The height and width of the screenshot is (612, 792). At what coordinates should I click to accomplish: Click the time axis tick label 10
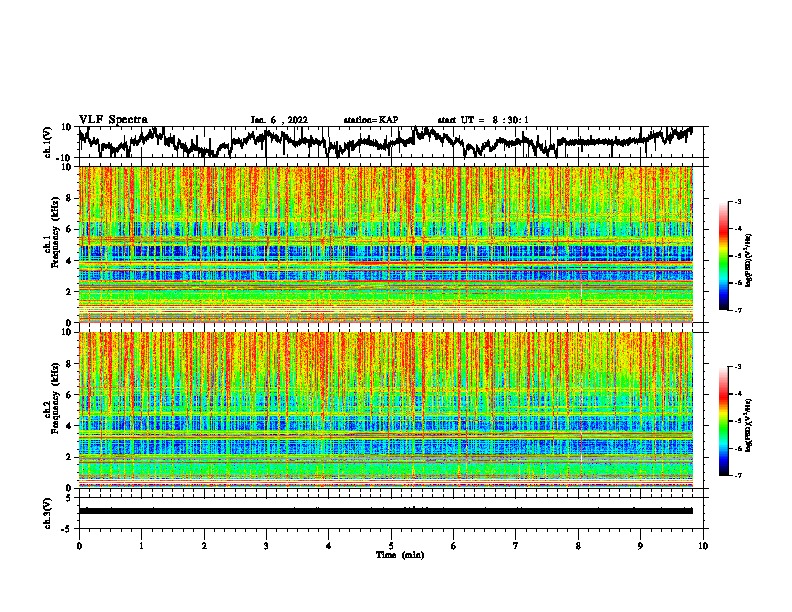703,546
